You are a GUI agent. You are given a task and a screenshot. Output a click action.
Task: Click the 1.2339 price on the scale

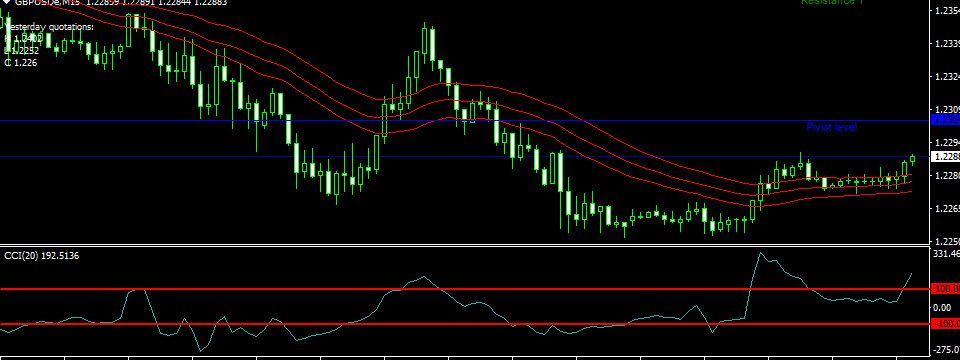[x=947, y=44]
